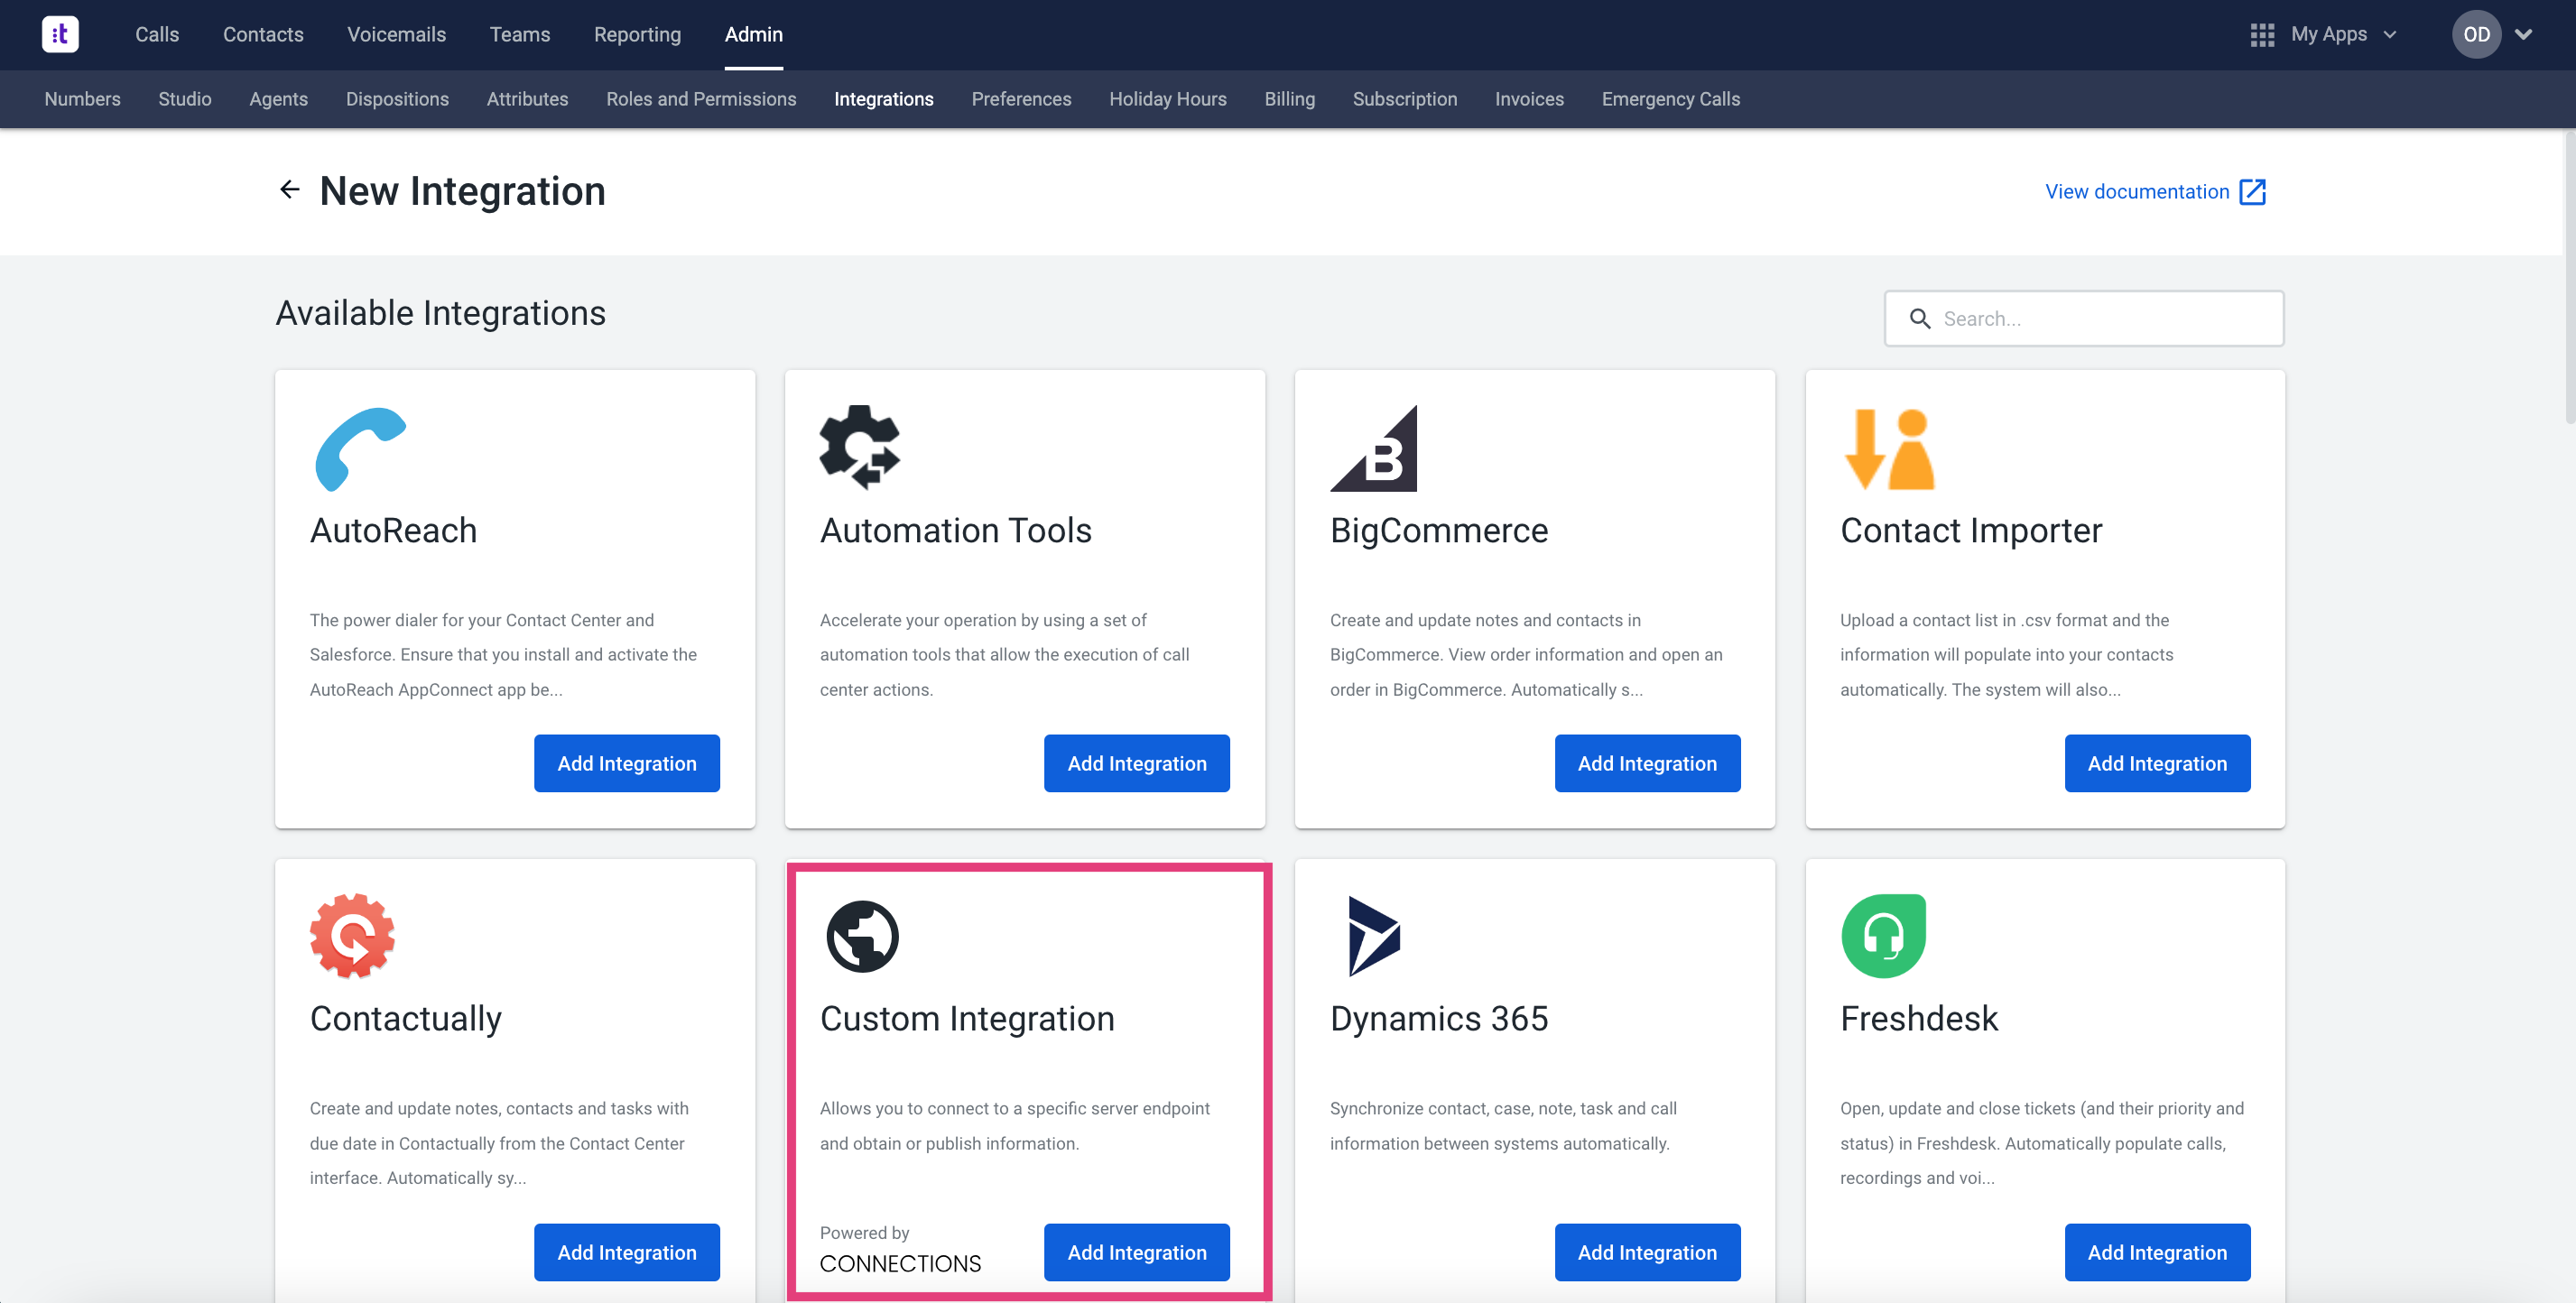The image size is (2576, 1303).
Task: Click the BigCommerce logo icon
Action: [x=1374, y=449]
